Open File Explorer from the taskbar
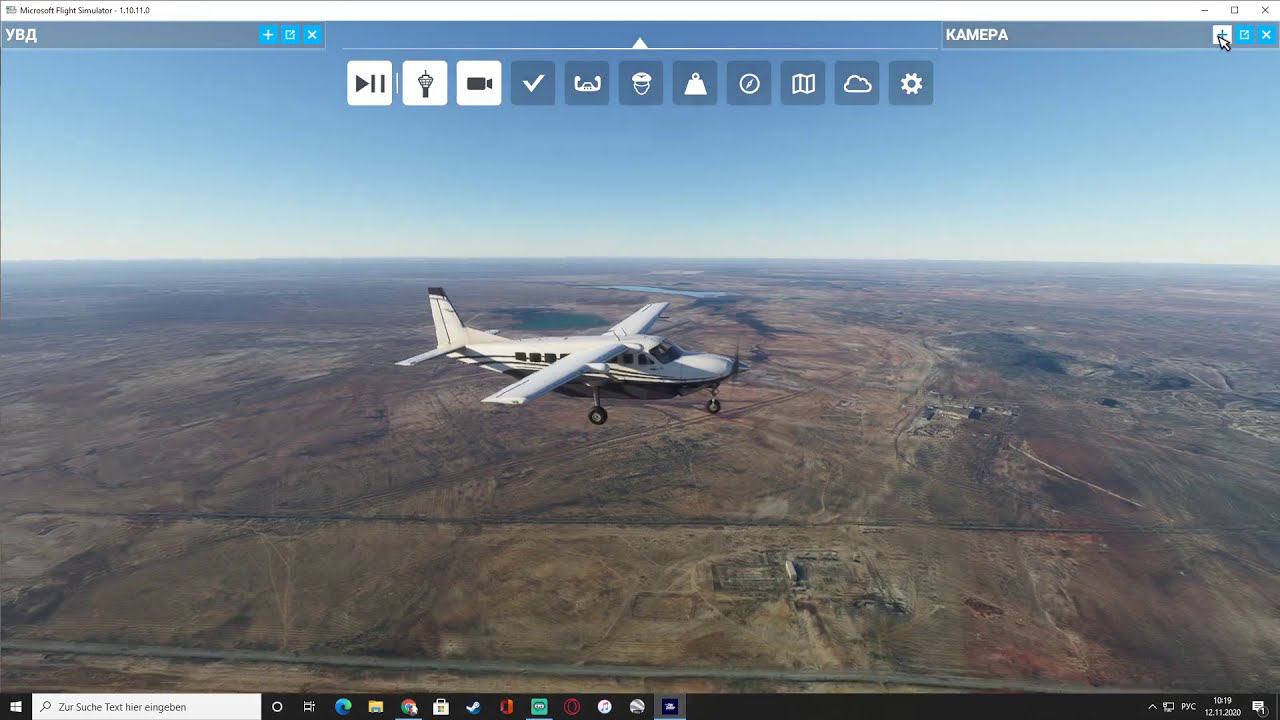Image resolution: width=1280 pixels, height=720 pixels. point(376,707)
